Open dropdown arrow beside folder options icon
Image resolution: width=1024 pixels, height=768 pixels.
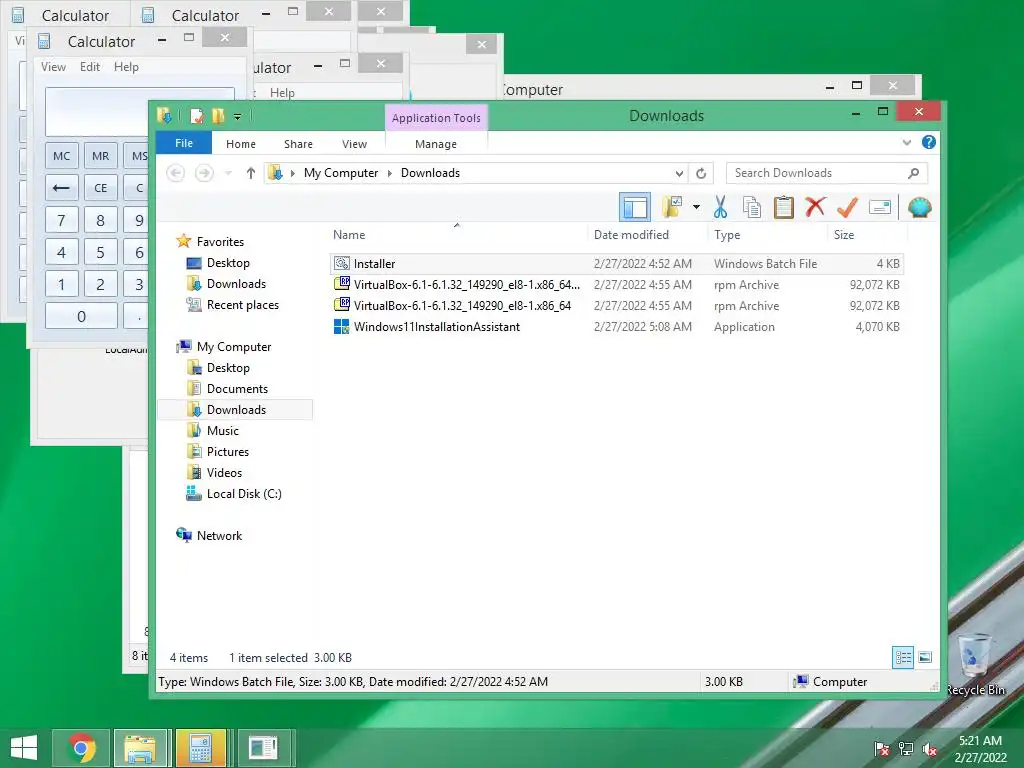pyautogui.click(x=696, y=208)
